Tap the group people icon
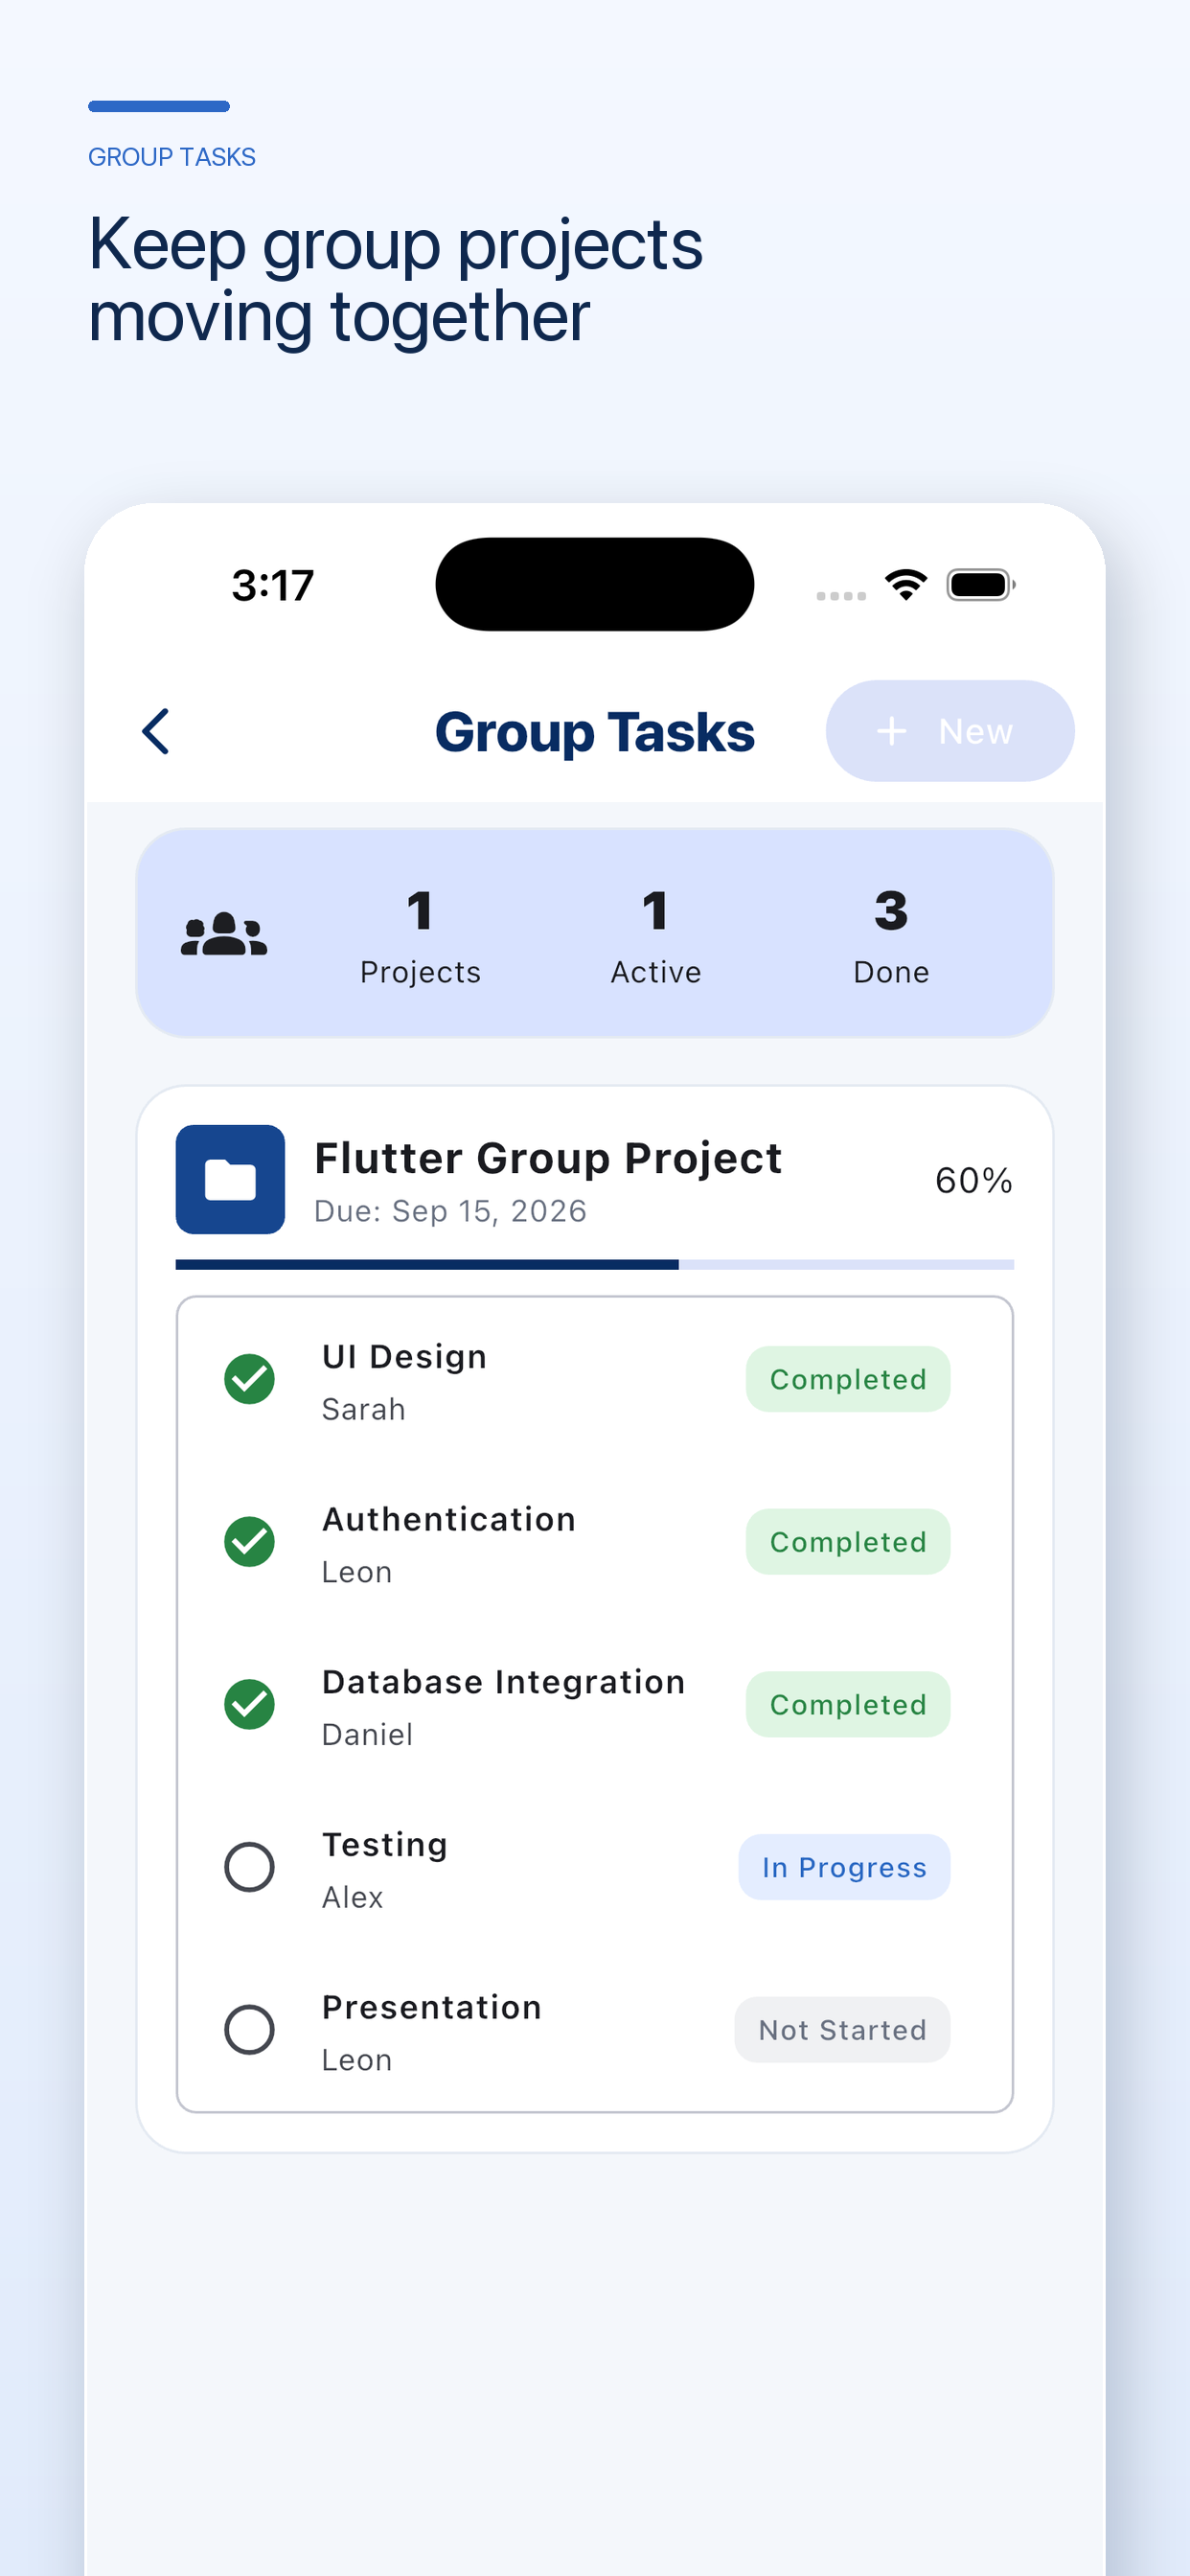Screen dimensions: 1190x2576 [224, 935]
